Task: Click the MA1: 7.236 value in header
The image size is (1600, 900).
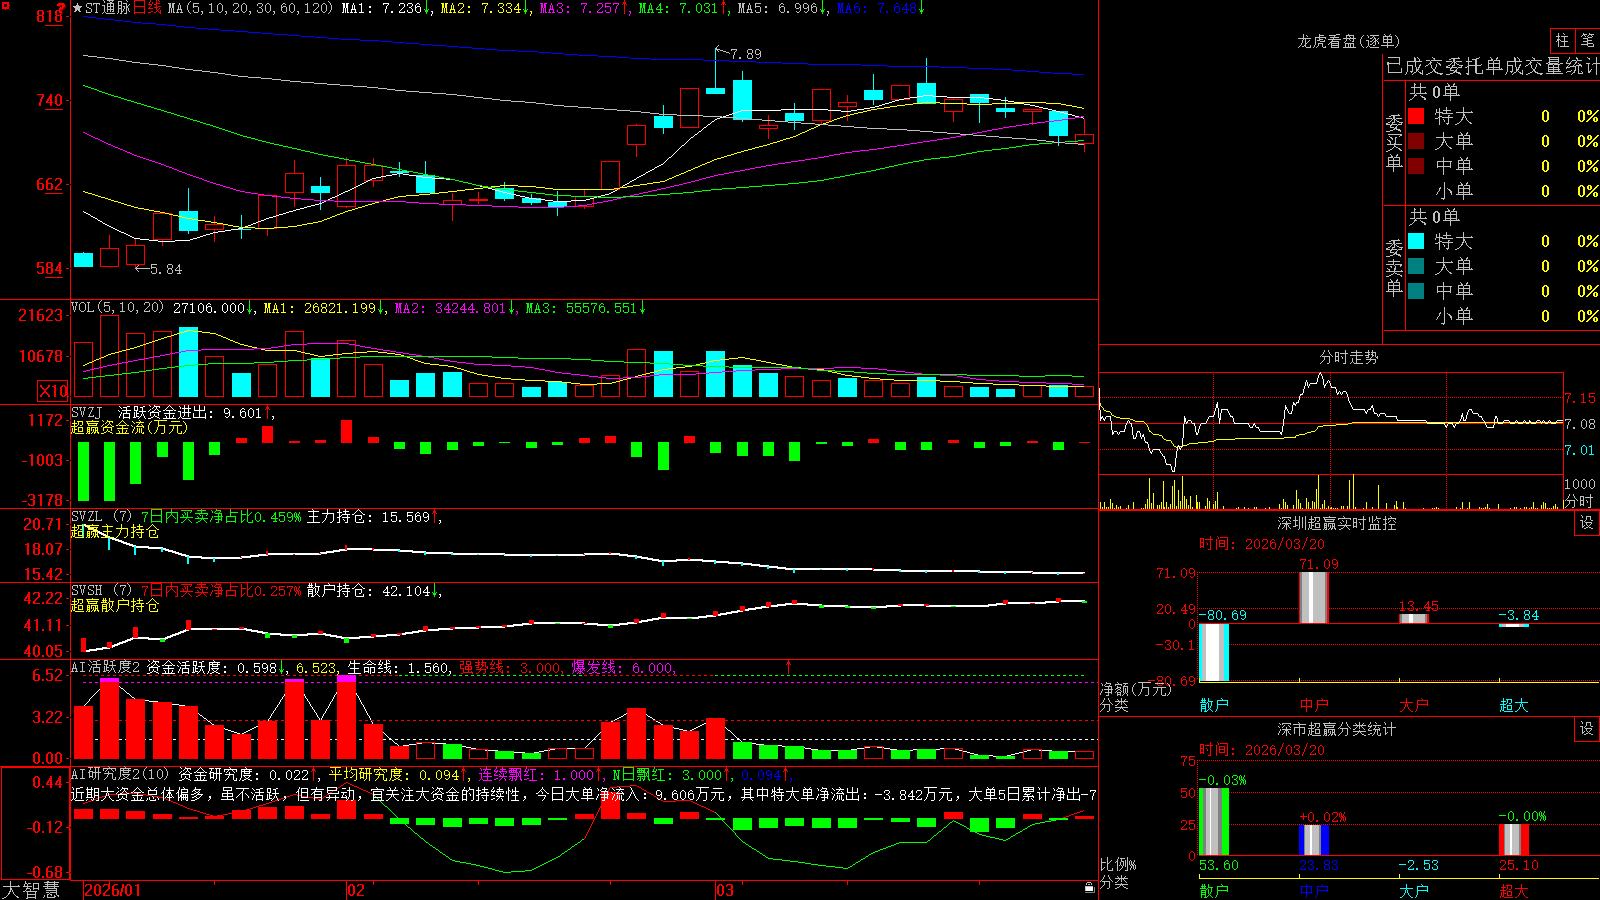Action: point(382,8)
